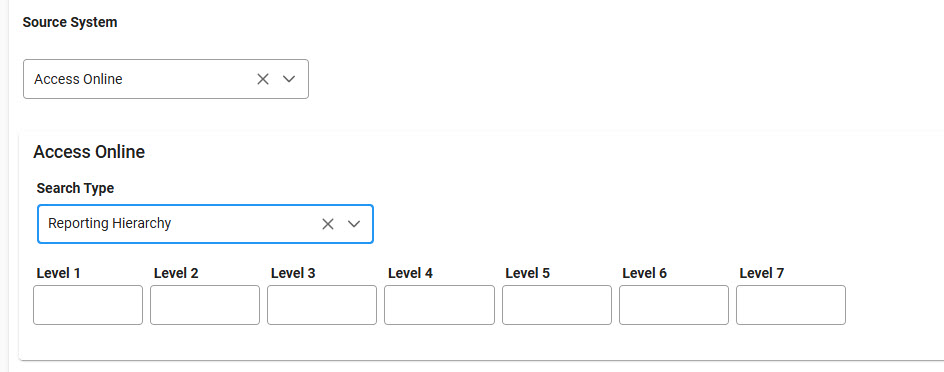The image size is (944, 372).
Task: Click into the Level 2 input box
Action: pos(205,305)
